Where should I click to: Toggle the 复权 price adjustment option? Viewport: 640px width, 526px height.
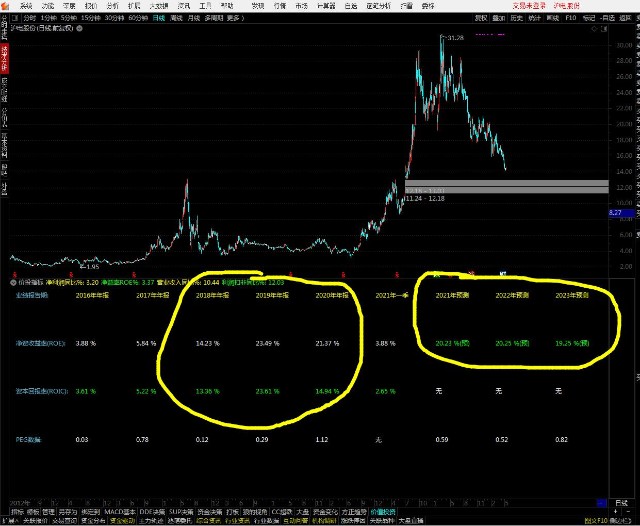tap(481, 18)
